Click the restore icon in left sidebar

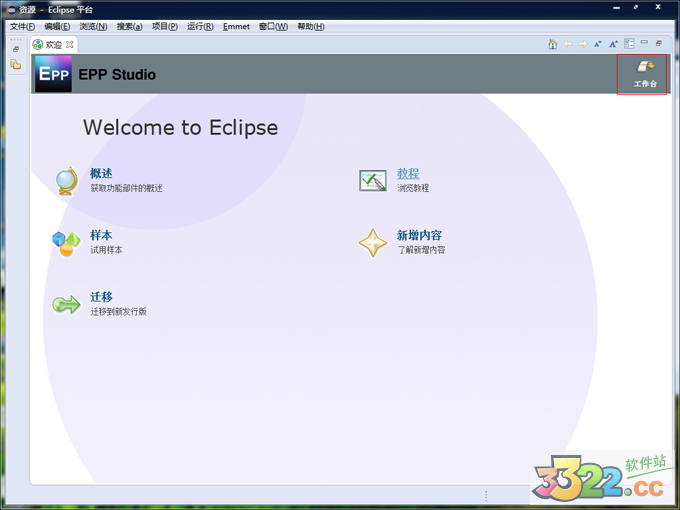(x=16, y=49)
